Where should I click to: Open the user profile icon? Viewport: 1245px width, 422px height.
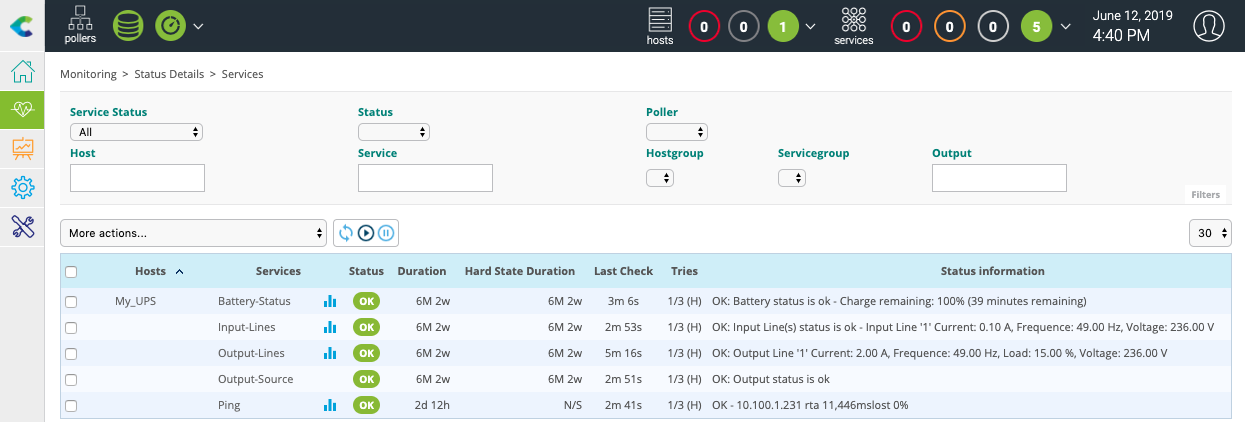pyautogui.click(x=1209, y=26)
